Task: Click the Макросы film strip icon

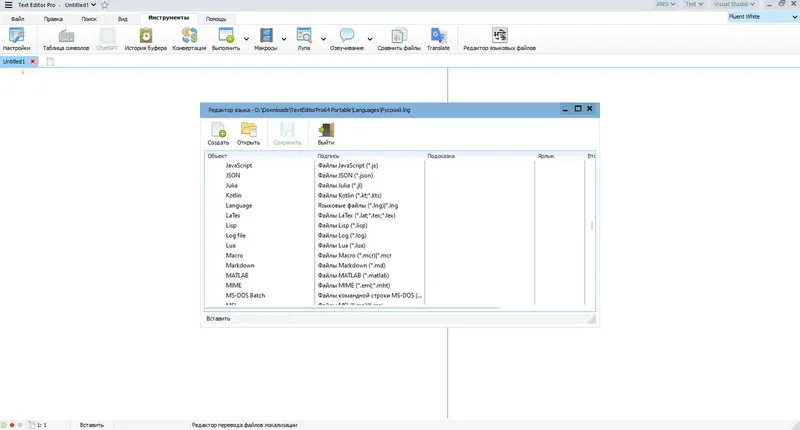Action: [x=266, y=35]
